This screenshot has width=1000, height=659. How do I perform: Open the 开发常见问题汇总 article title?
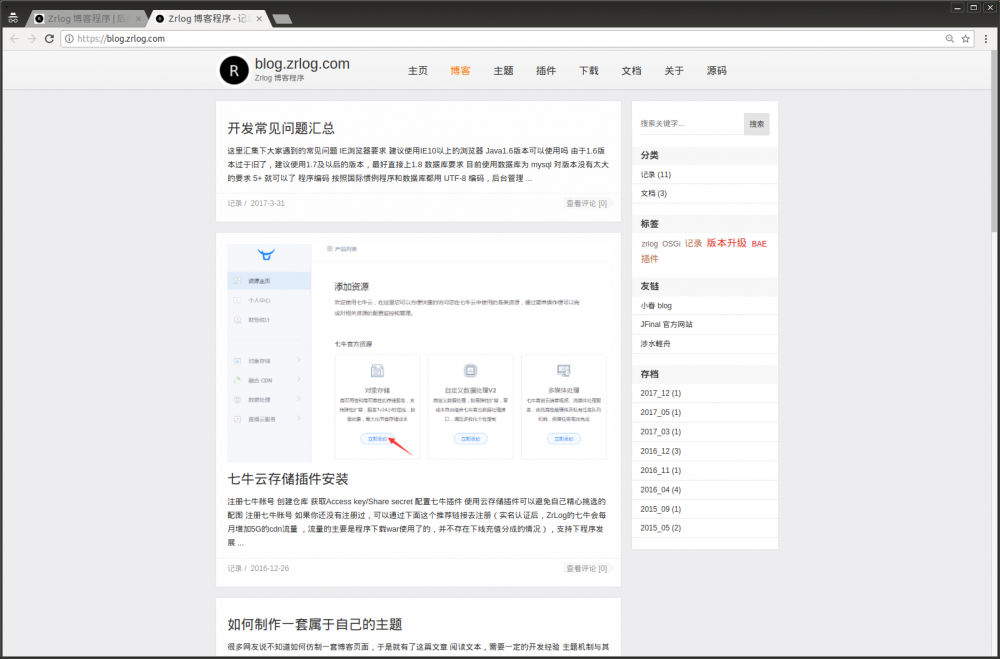[281, 129]
